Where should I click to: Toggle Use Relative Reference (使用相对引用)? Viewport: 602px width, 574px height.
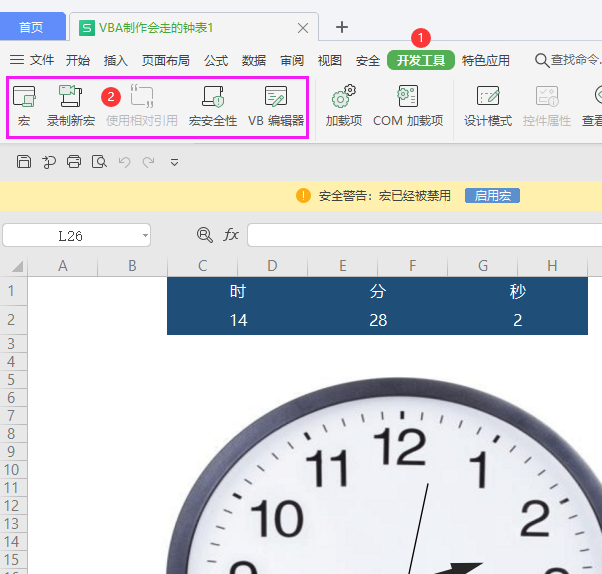[x=142, y=106]
